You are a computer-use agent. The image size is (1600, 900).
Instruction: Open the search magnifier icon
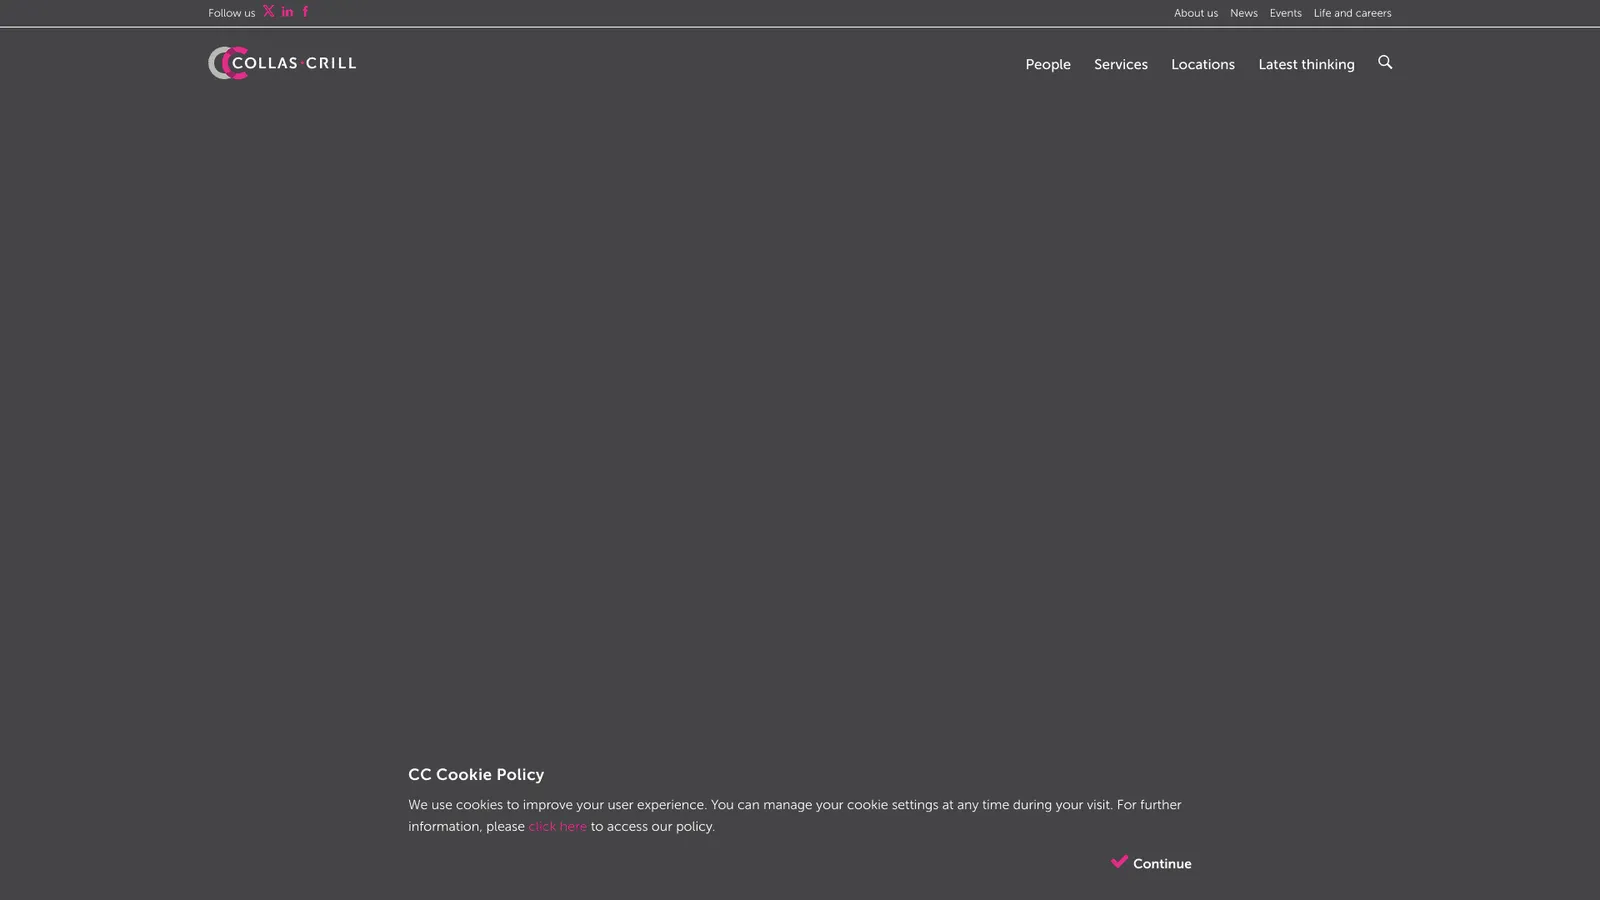coord(1385,62)
